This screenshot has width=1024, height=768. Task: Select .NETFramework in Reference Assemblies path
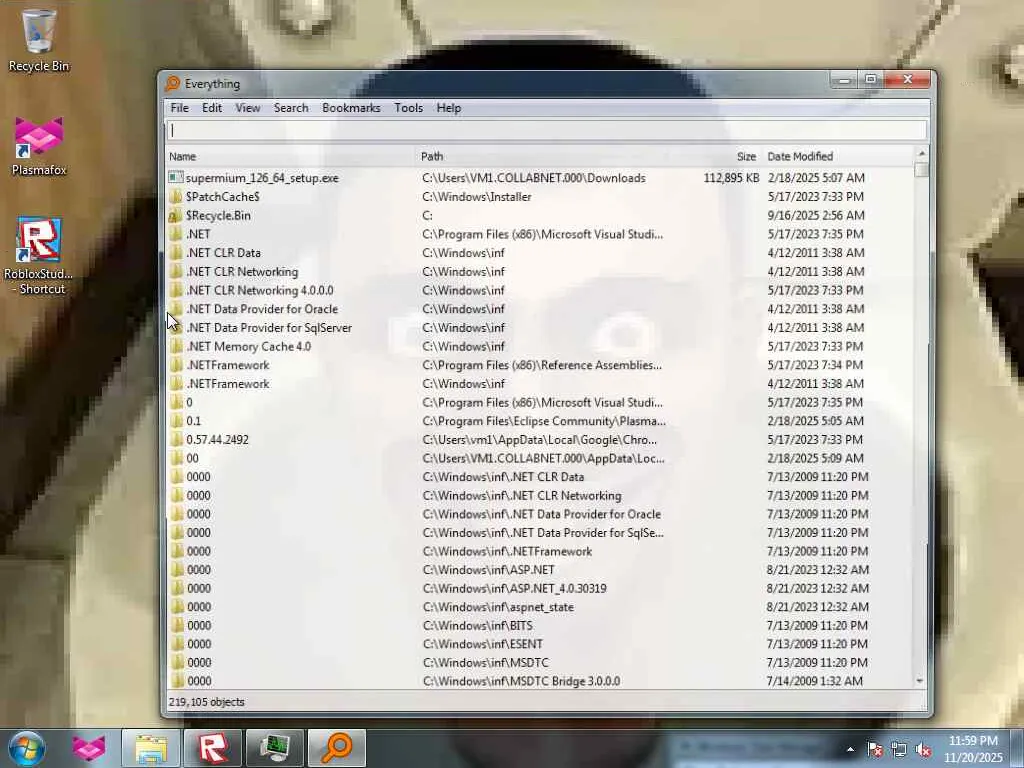[541, 365]
